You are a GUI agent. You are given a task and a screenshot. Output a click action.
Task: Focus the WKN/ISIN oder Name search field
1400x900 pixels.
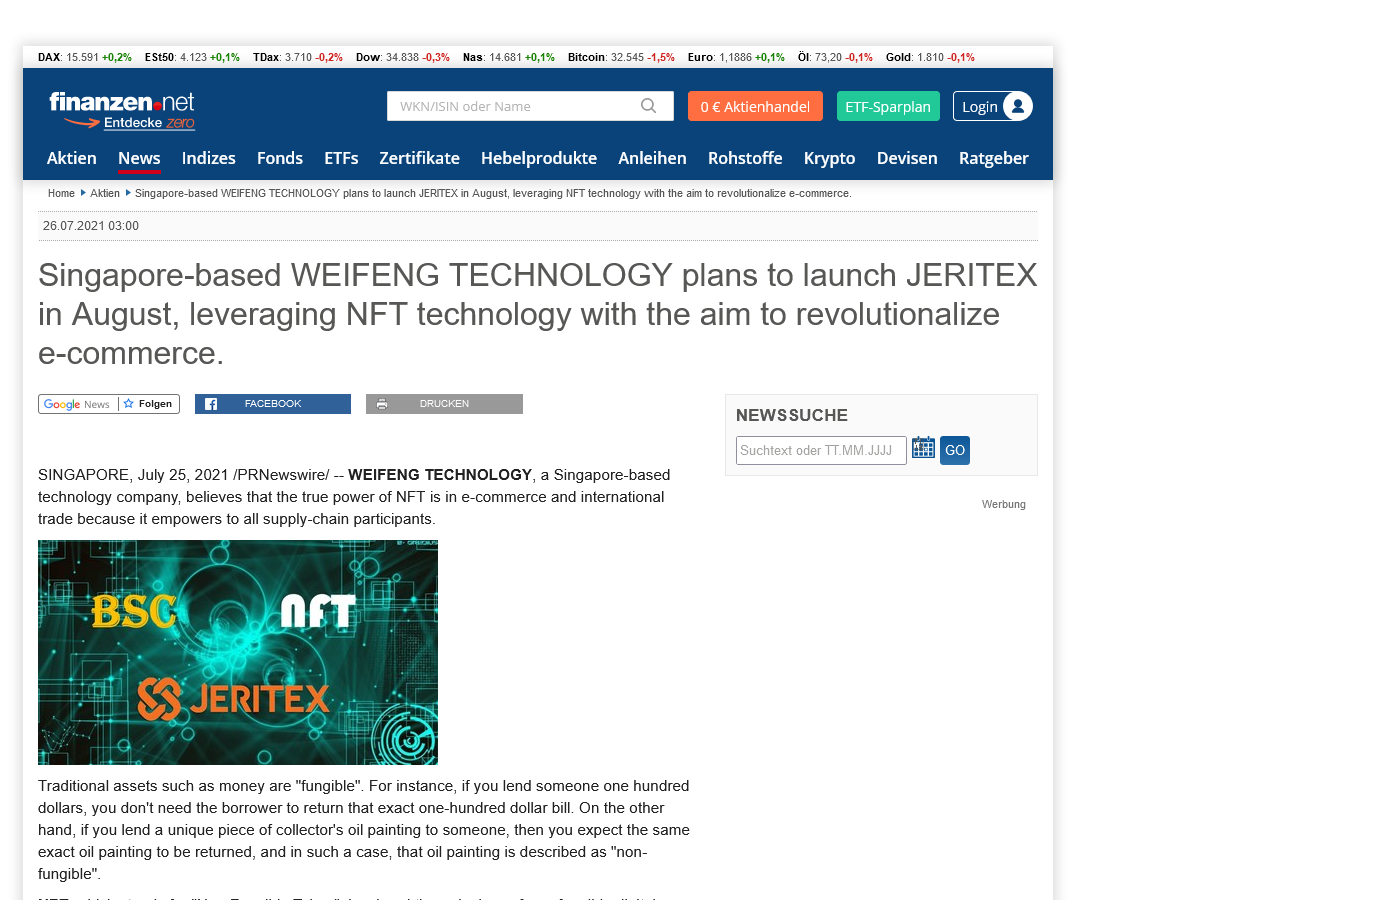point(530,106)
